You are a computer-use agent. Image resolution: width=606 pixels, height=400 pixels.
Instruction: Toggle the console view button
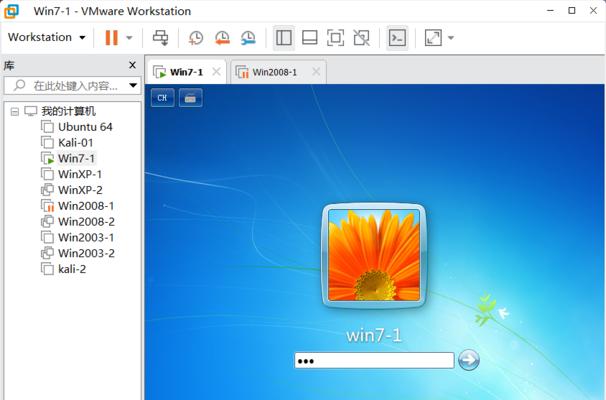397,38
